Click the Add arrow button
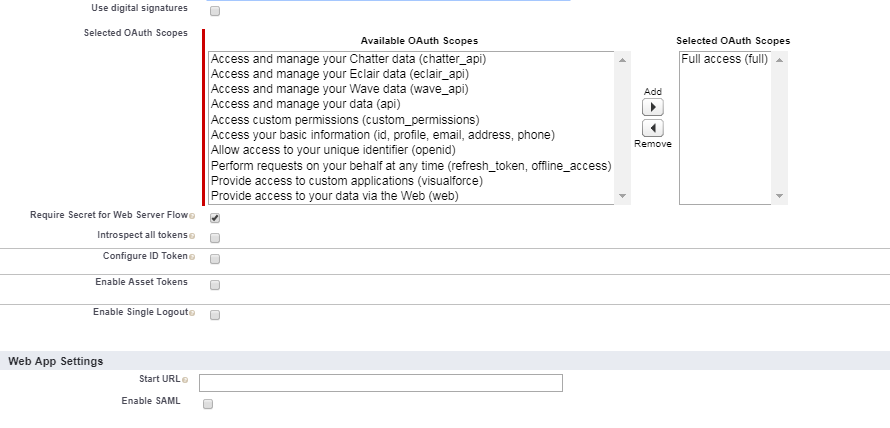The height and width of the screenshot is (428, 890). tap(653, 107)
